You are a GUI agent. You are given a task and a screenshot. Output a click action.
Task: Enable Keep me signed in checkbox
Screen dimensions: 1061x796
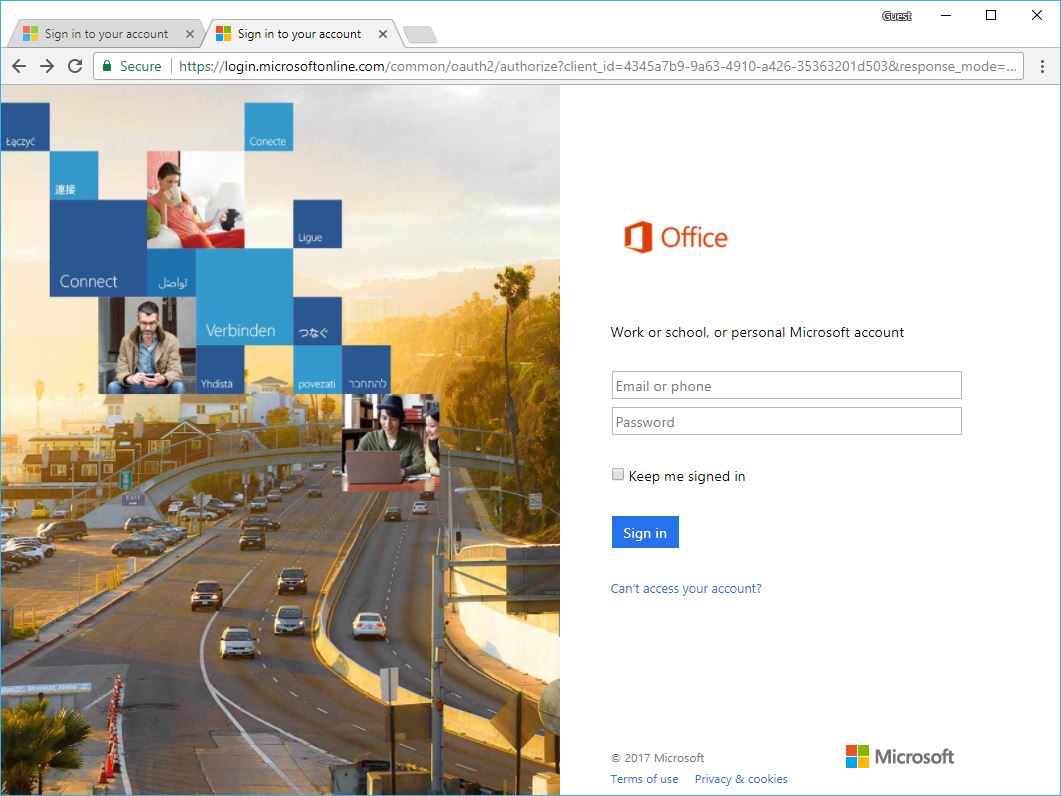click(x=618, y=474)
